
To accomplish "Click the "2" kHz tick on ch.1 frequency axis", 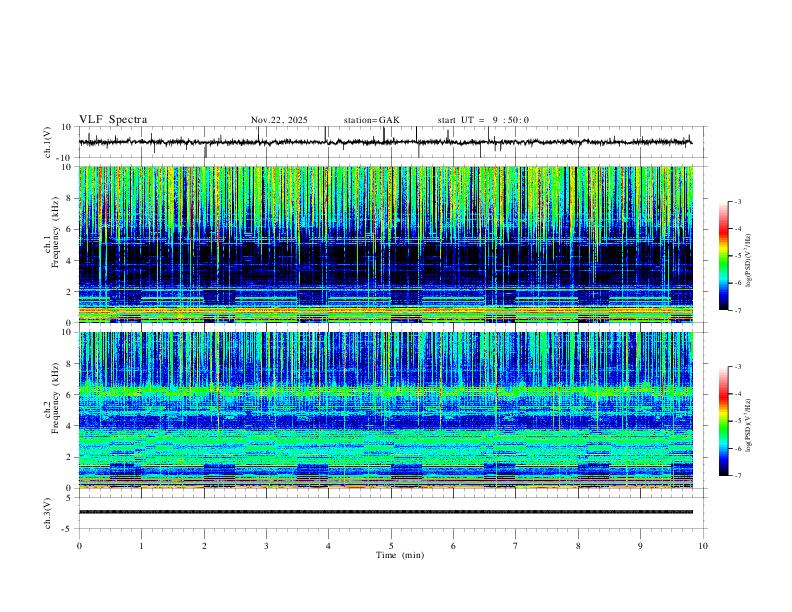I will click(70, 292).
